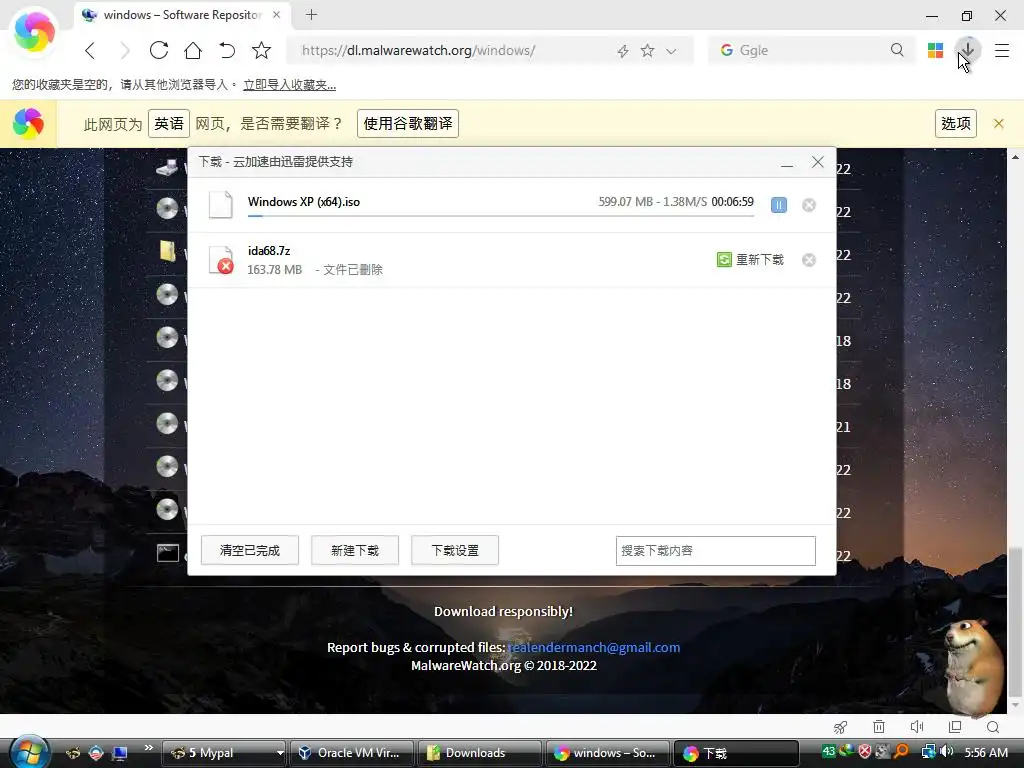
Task: Click the 英语 language selector in translate bar
Action: 169,123
